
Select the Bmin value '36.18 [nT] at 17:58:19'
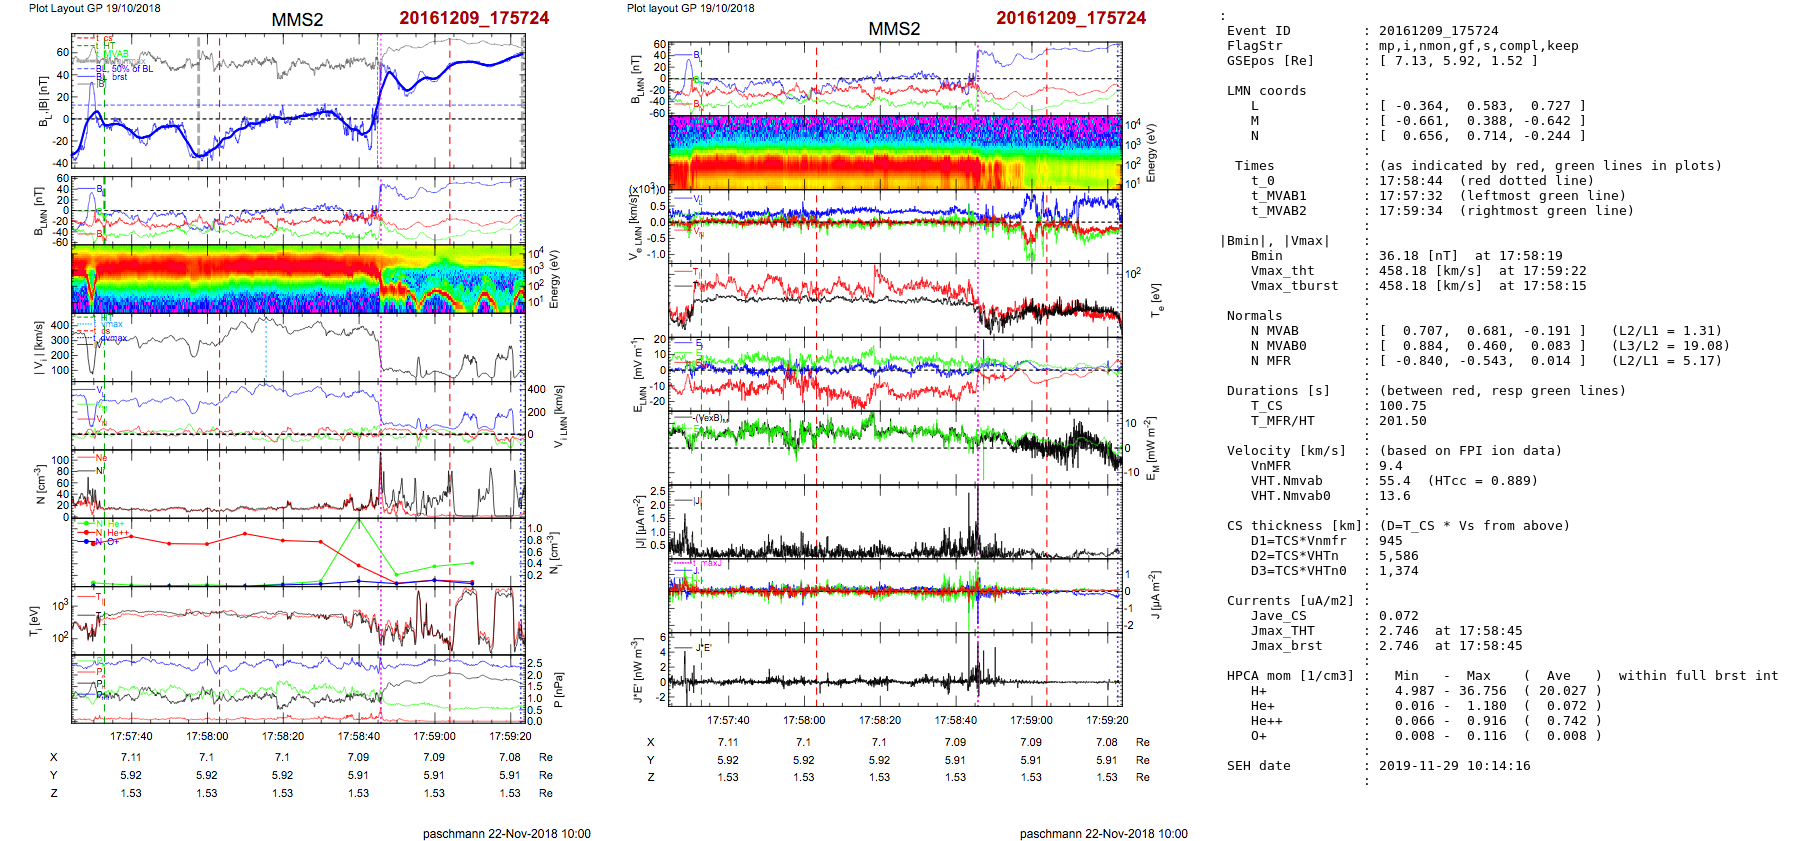point(1471,256)
